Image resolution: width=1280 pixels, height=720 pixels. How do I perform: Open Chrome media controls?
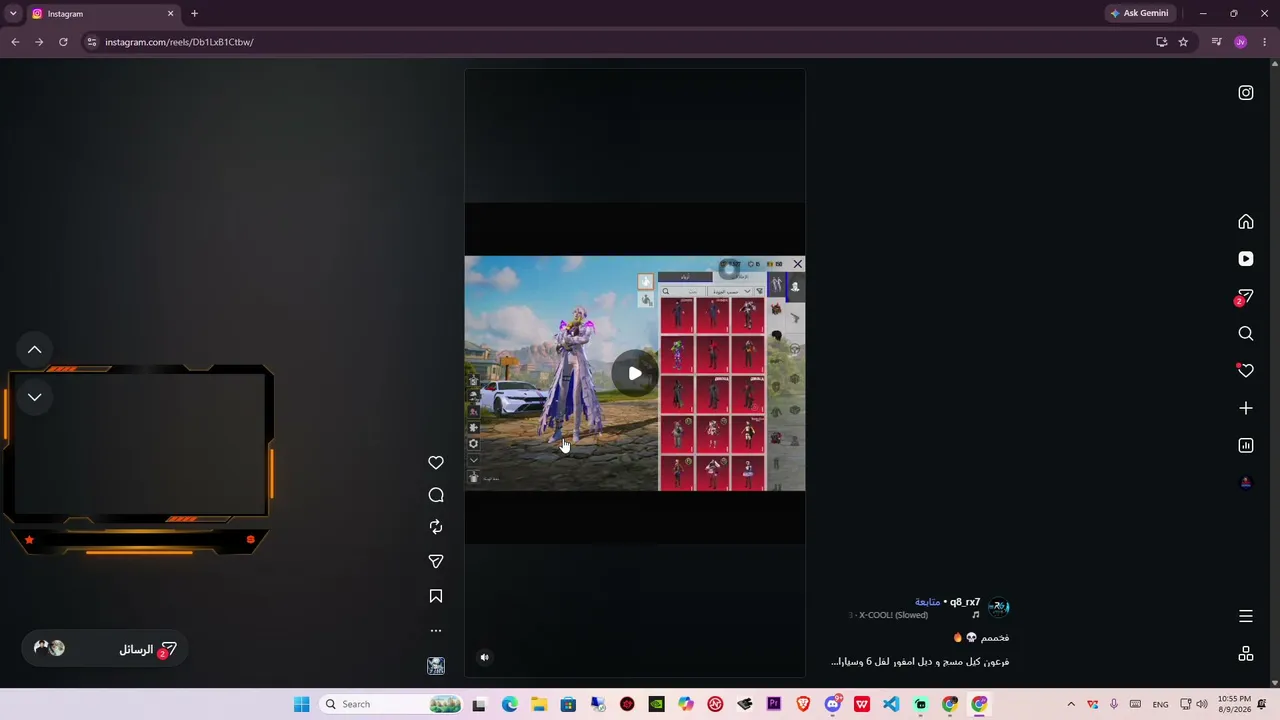coord(1216,42)
